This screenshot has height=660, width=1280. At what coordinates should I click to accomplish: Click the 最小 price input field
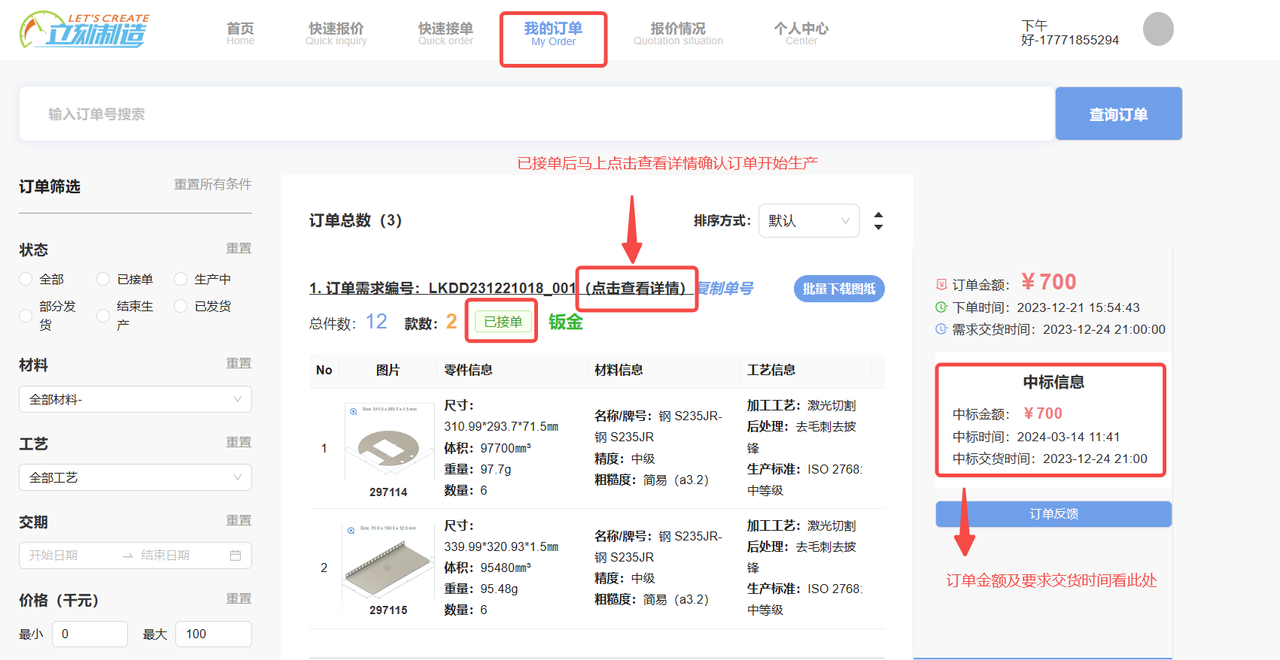[x=90, y=634]
